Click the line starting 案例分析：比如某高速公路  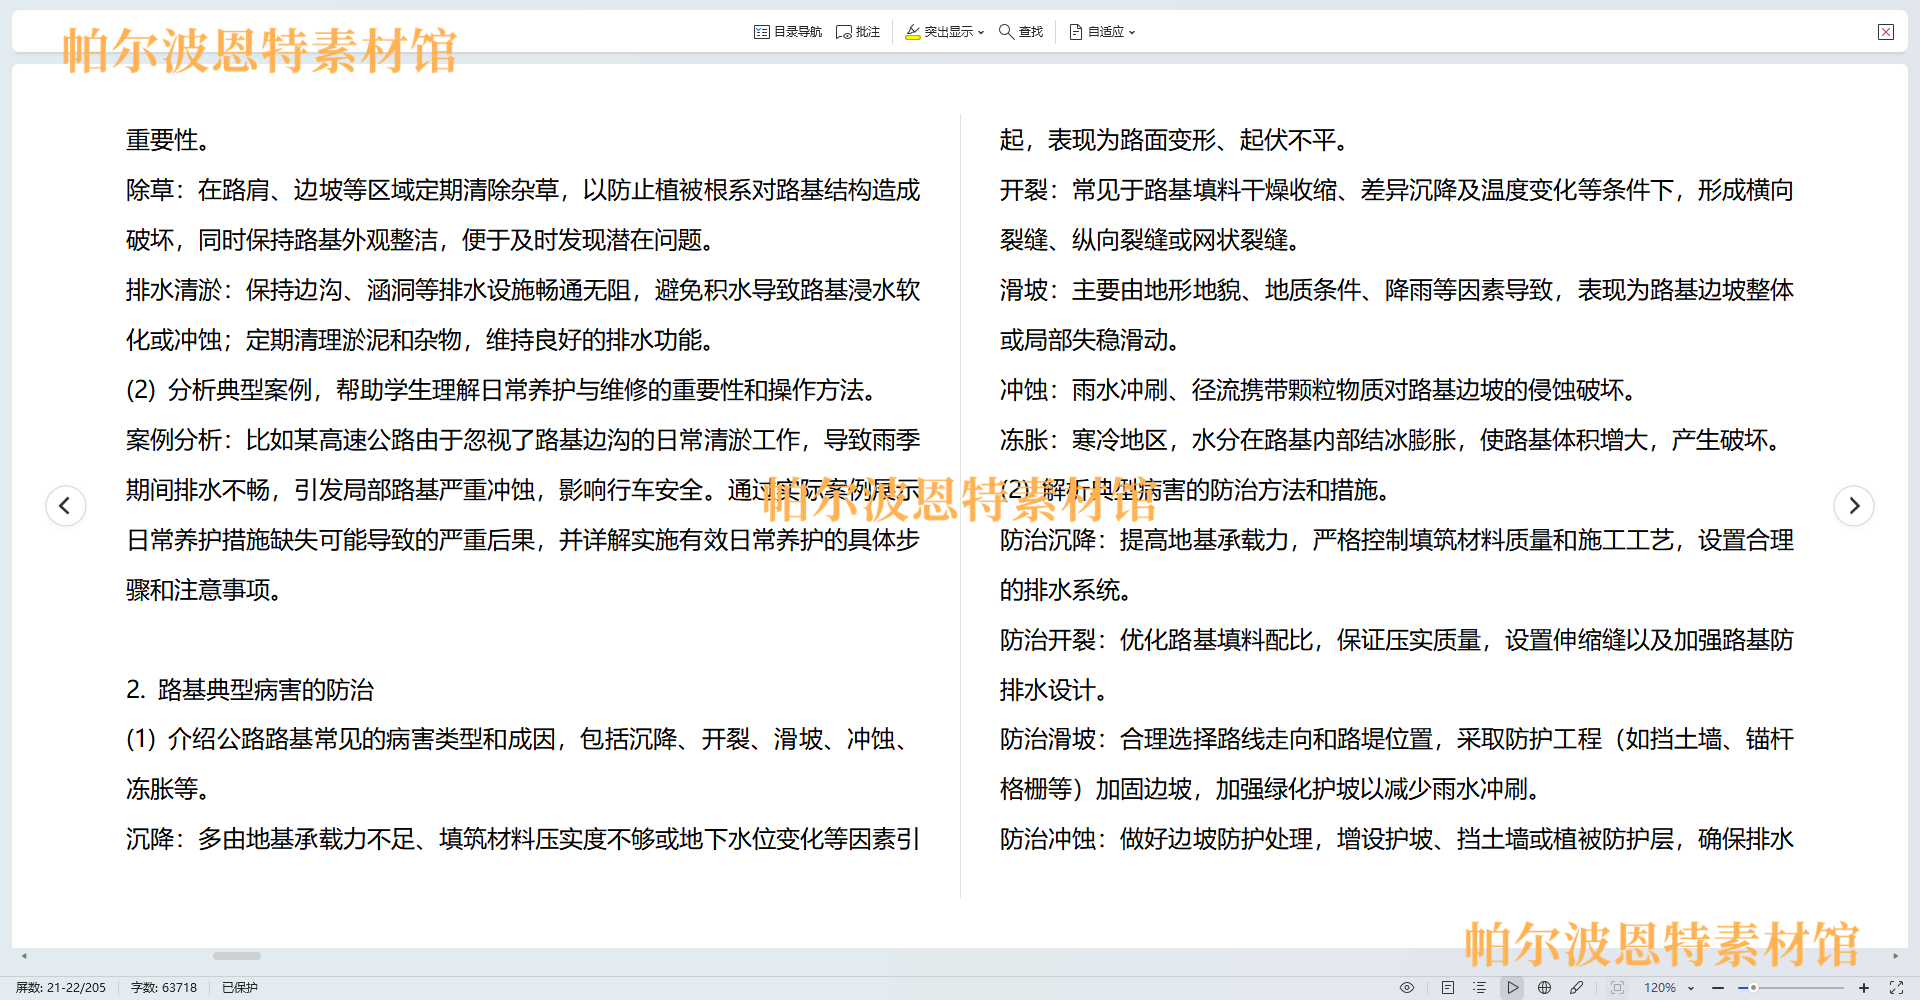click(523, 440)
